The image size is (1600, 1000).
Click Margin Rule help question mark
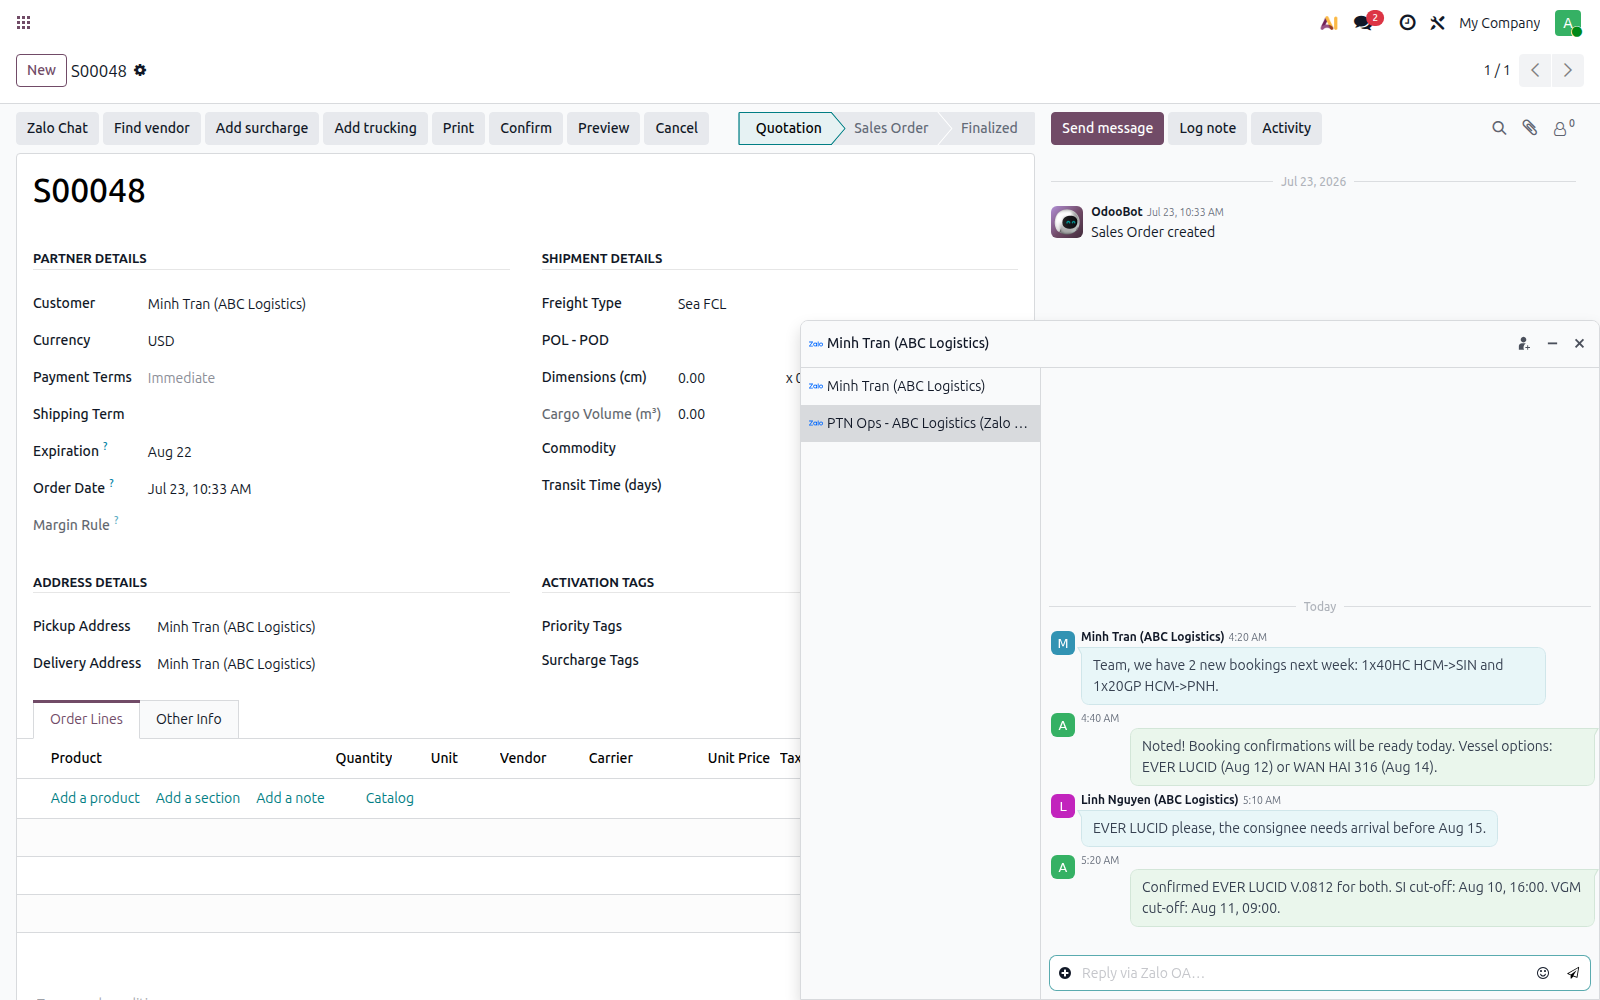coord(116,520)
